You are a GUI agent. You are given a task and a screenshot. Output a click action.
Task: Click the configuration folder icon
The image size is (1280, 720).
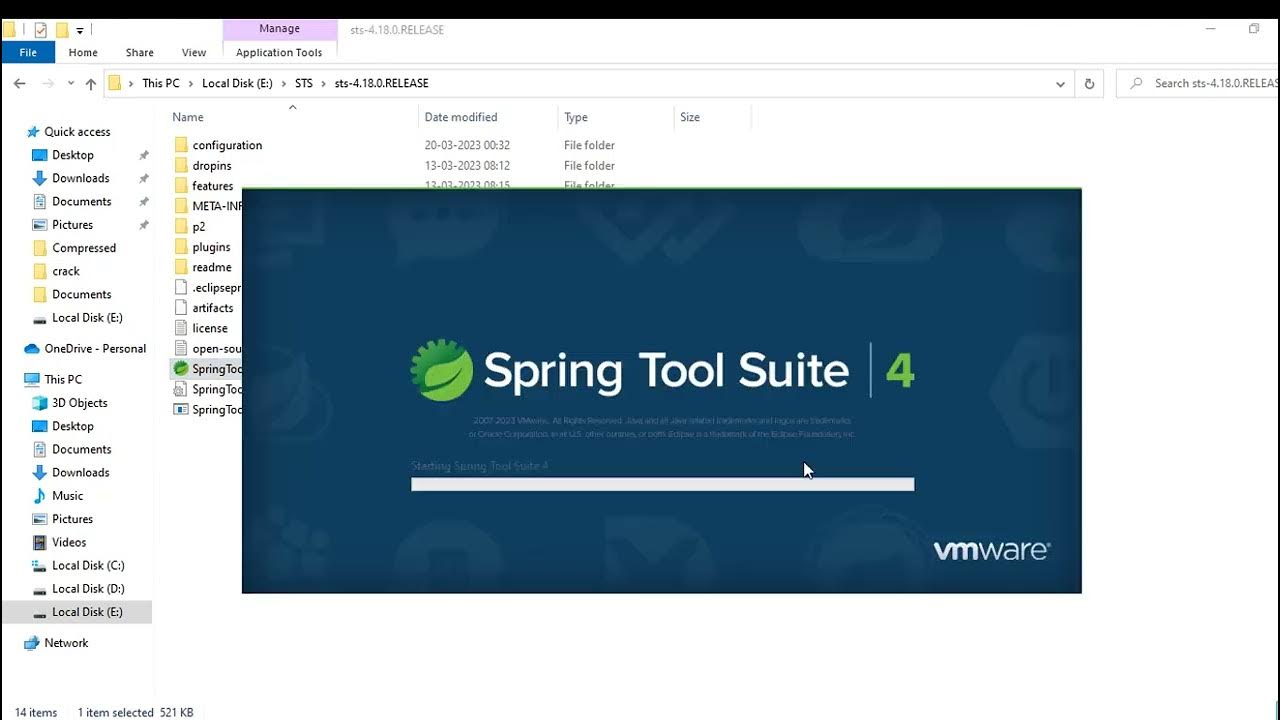coord(181,145)
